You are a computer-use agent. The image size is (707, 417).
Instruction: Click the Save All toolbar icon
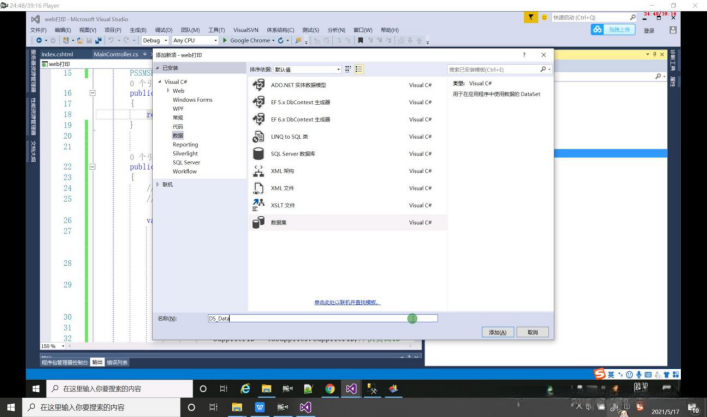98,40
